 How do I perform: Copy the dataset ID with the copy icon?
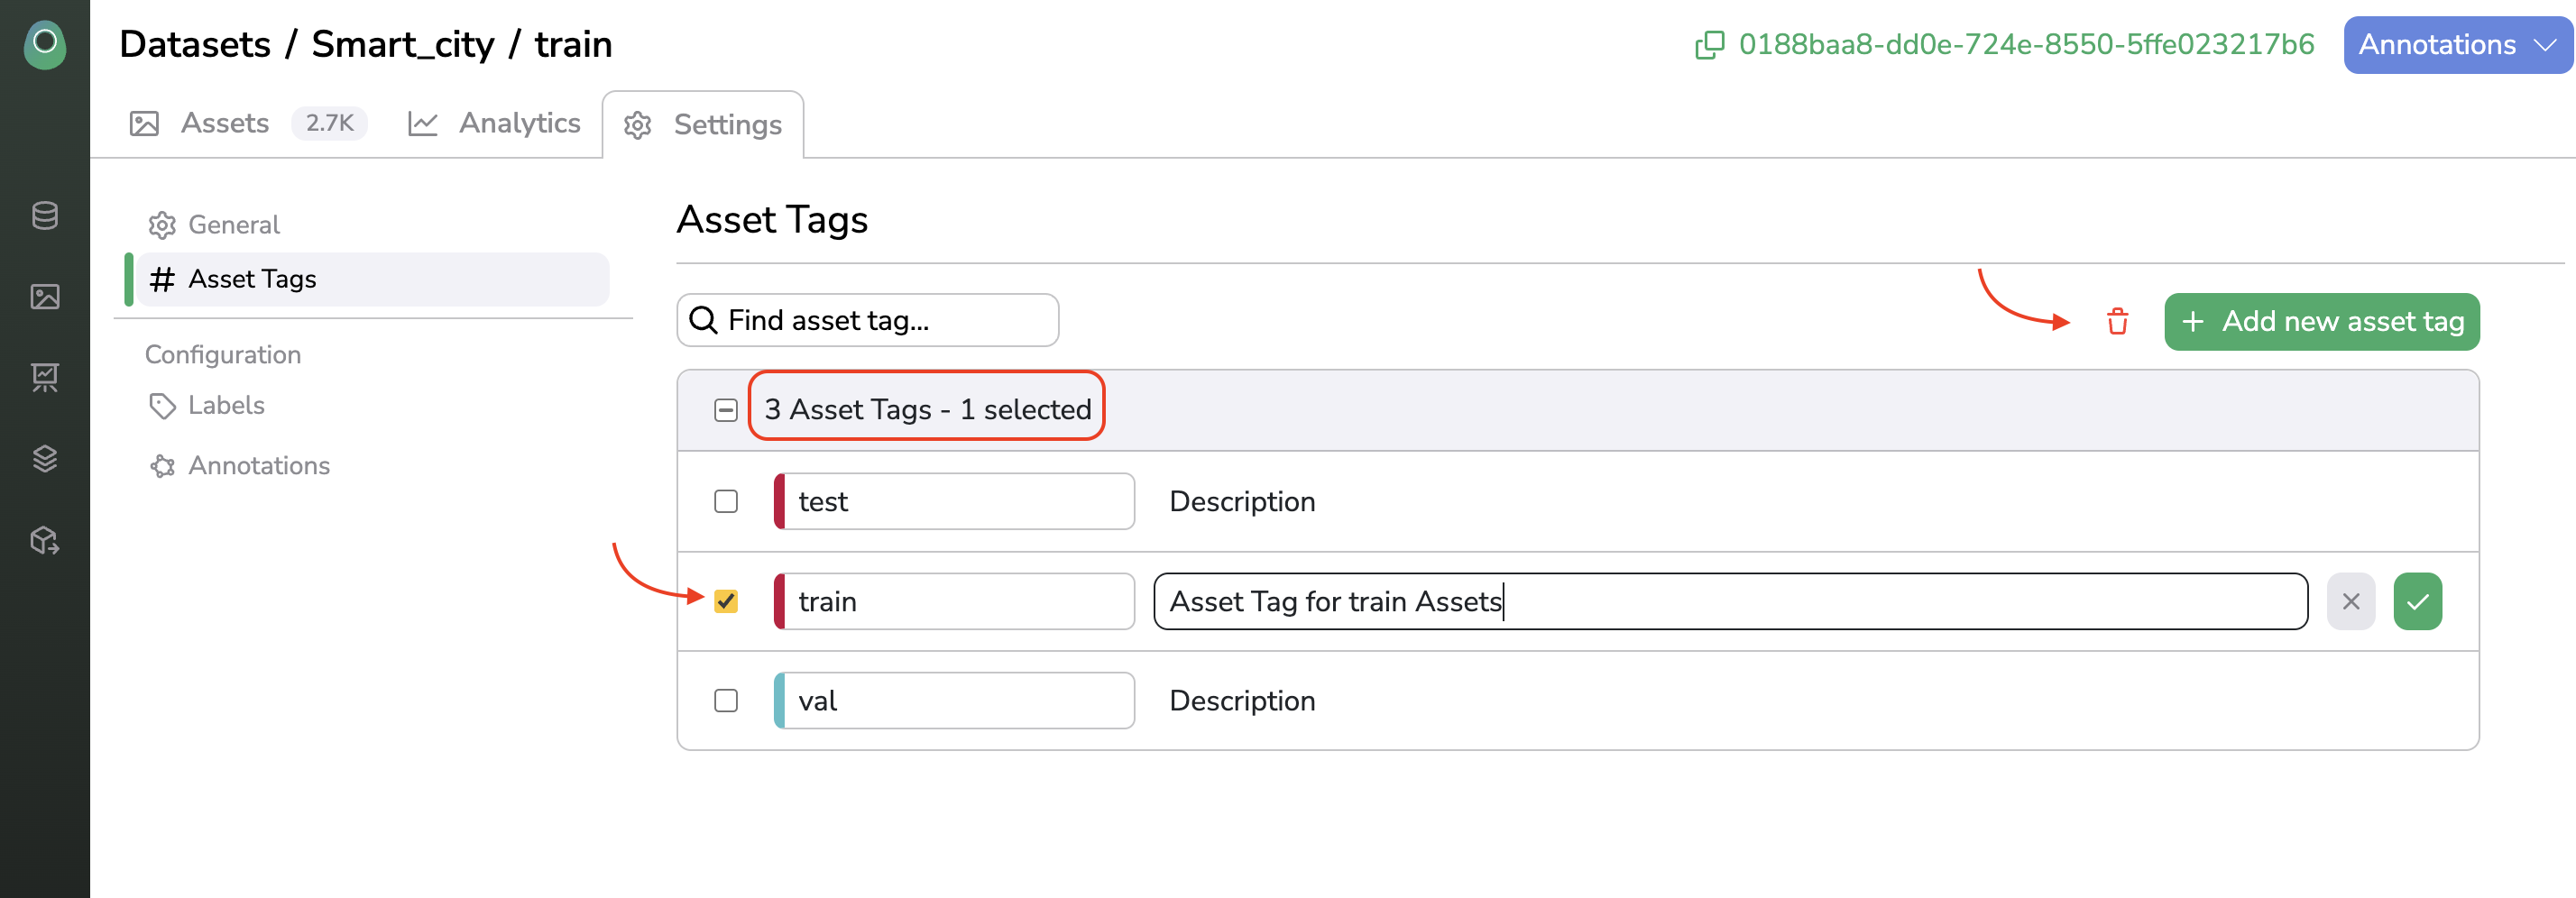[1709, 45]
